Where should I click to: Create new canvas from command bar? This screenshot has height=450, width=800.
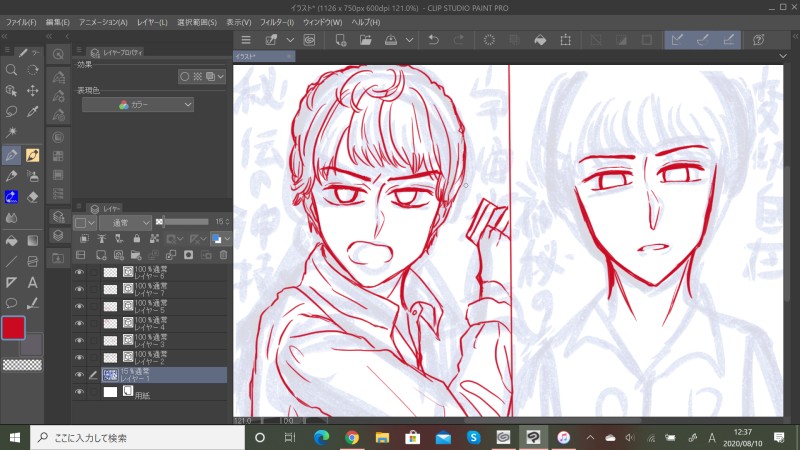point(340,40)
